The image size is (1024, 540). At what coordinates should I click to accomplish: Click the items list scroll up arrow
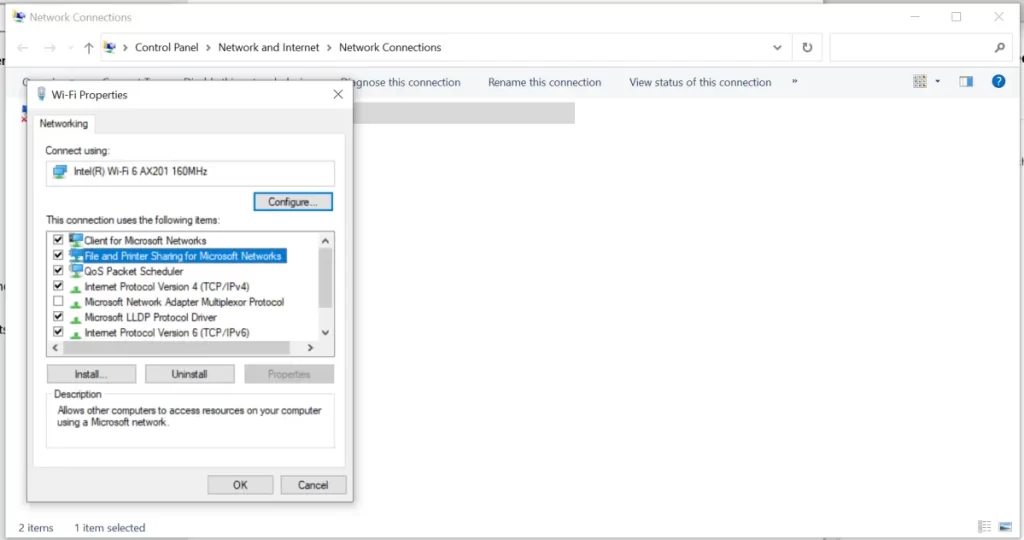tap(325, 241)
